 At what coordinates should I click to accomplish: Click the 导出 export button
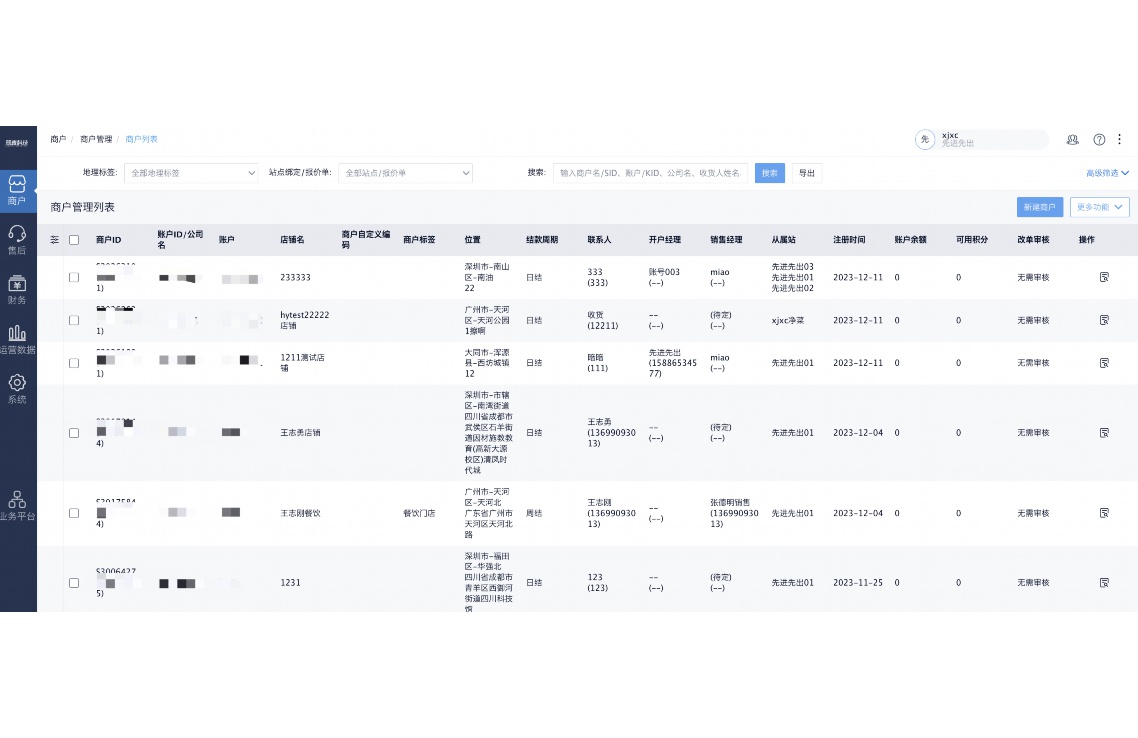(806, 173)
